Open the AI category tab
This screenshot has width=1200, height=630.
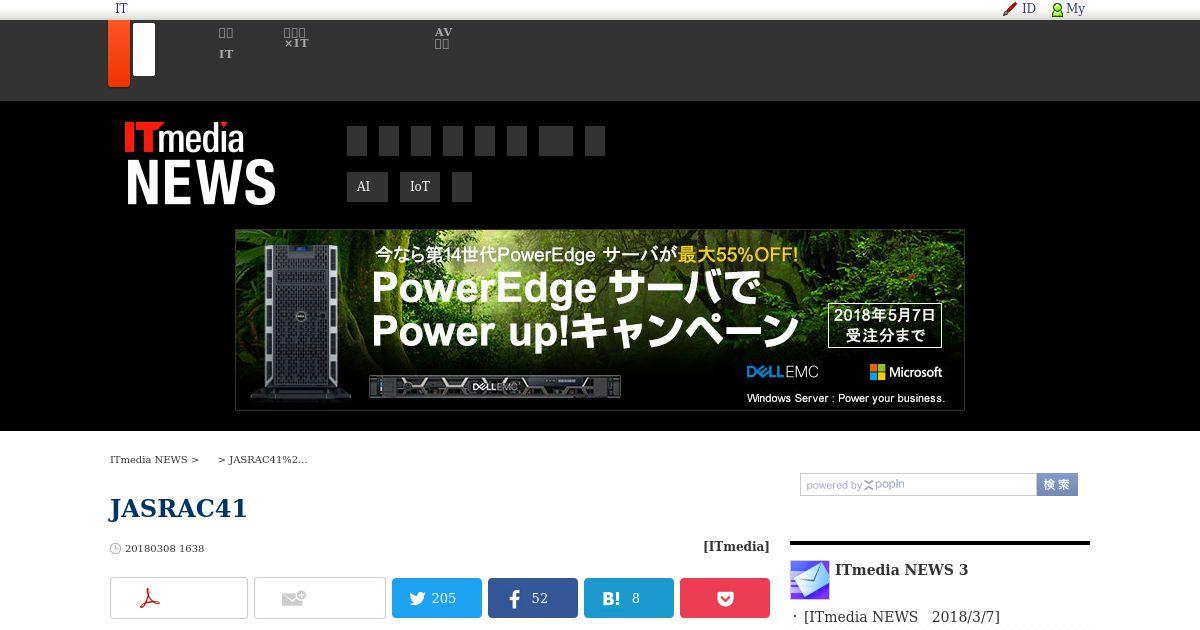point(367,187)
